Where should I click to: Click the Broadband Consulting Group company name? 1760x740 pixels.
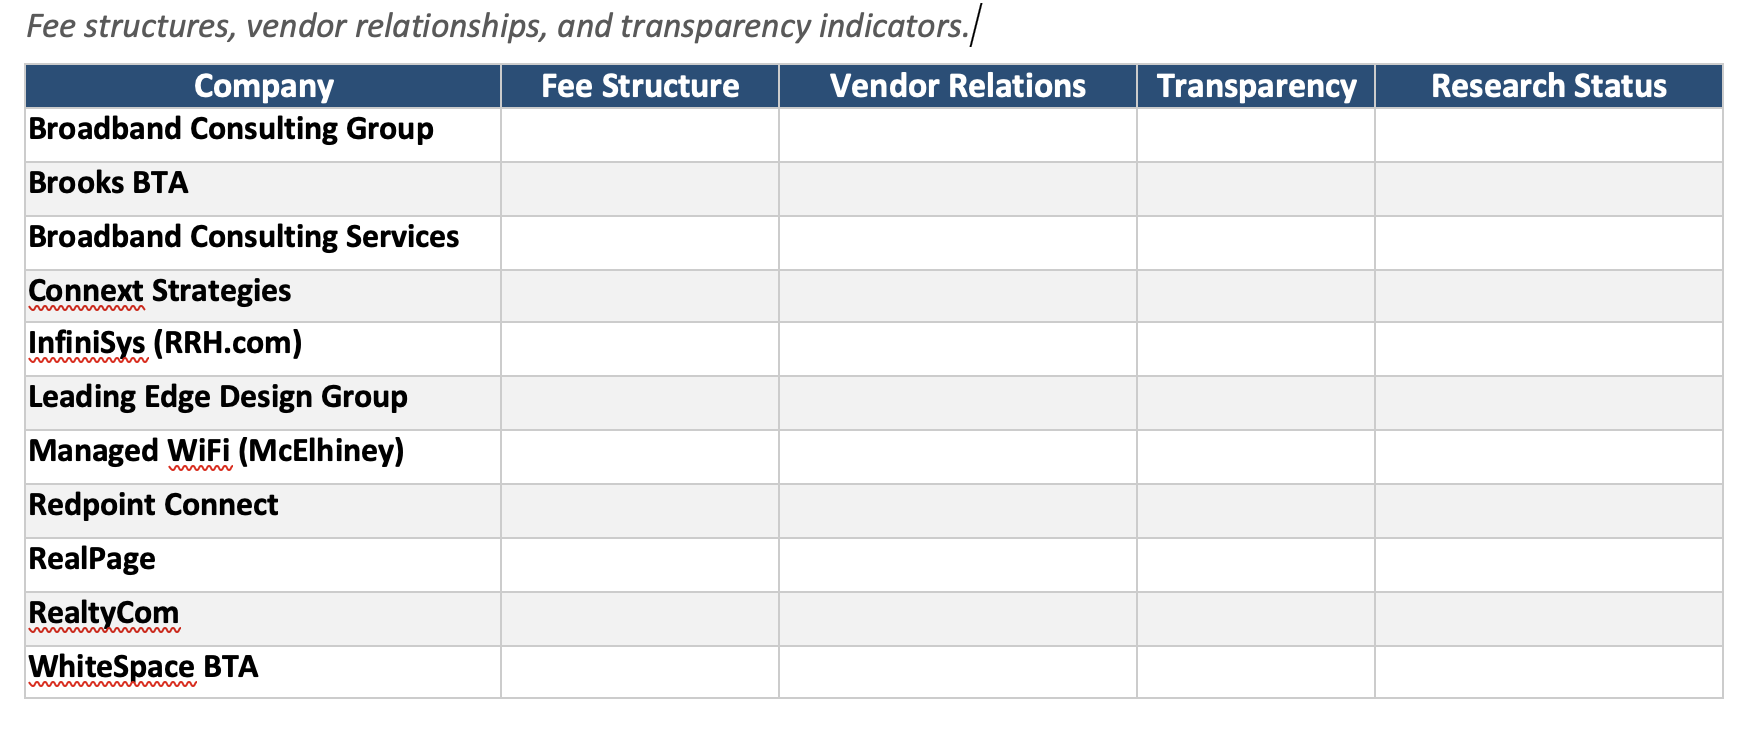[x=231, y=129]
